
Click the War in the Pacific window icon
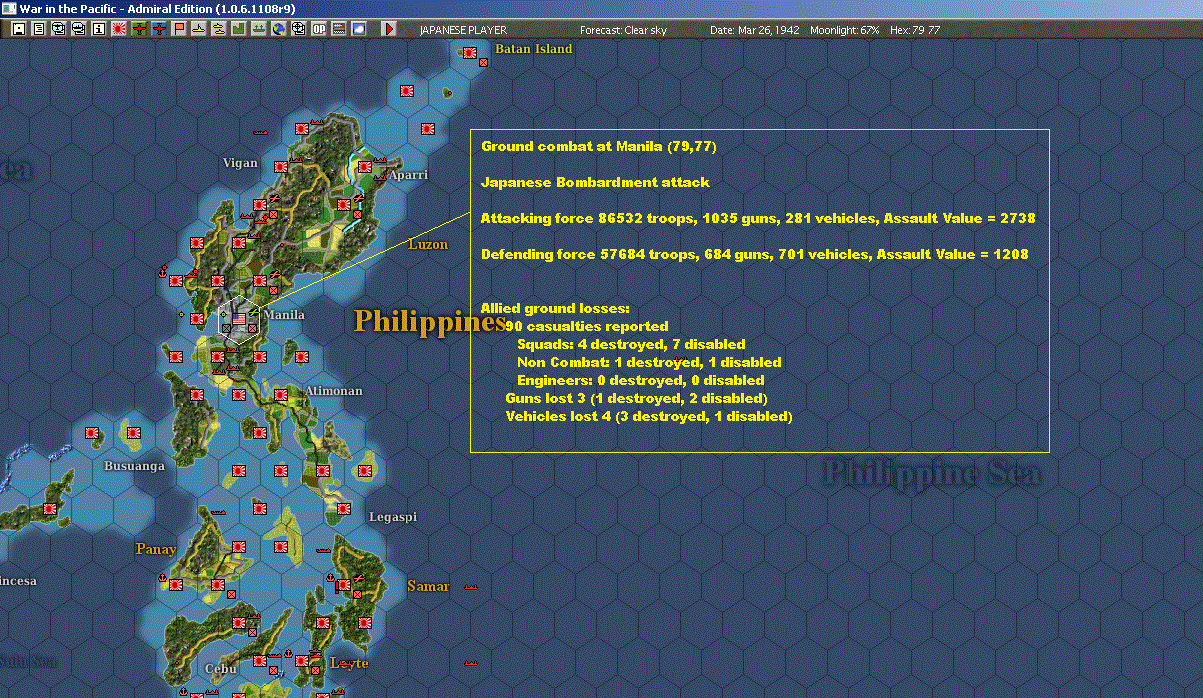pos(9,8)
